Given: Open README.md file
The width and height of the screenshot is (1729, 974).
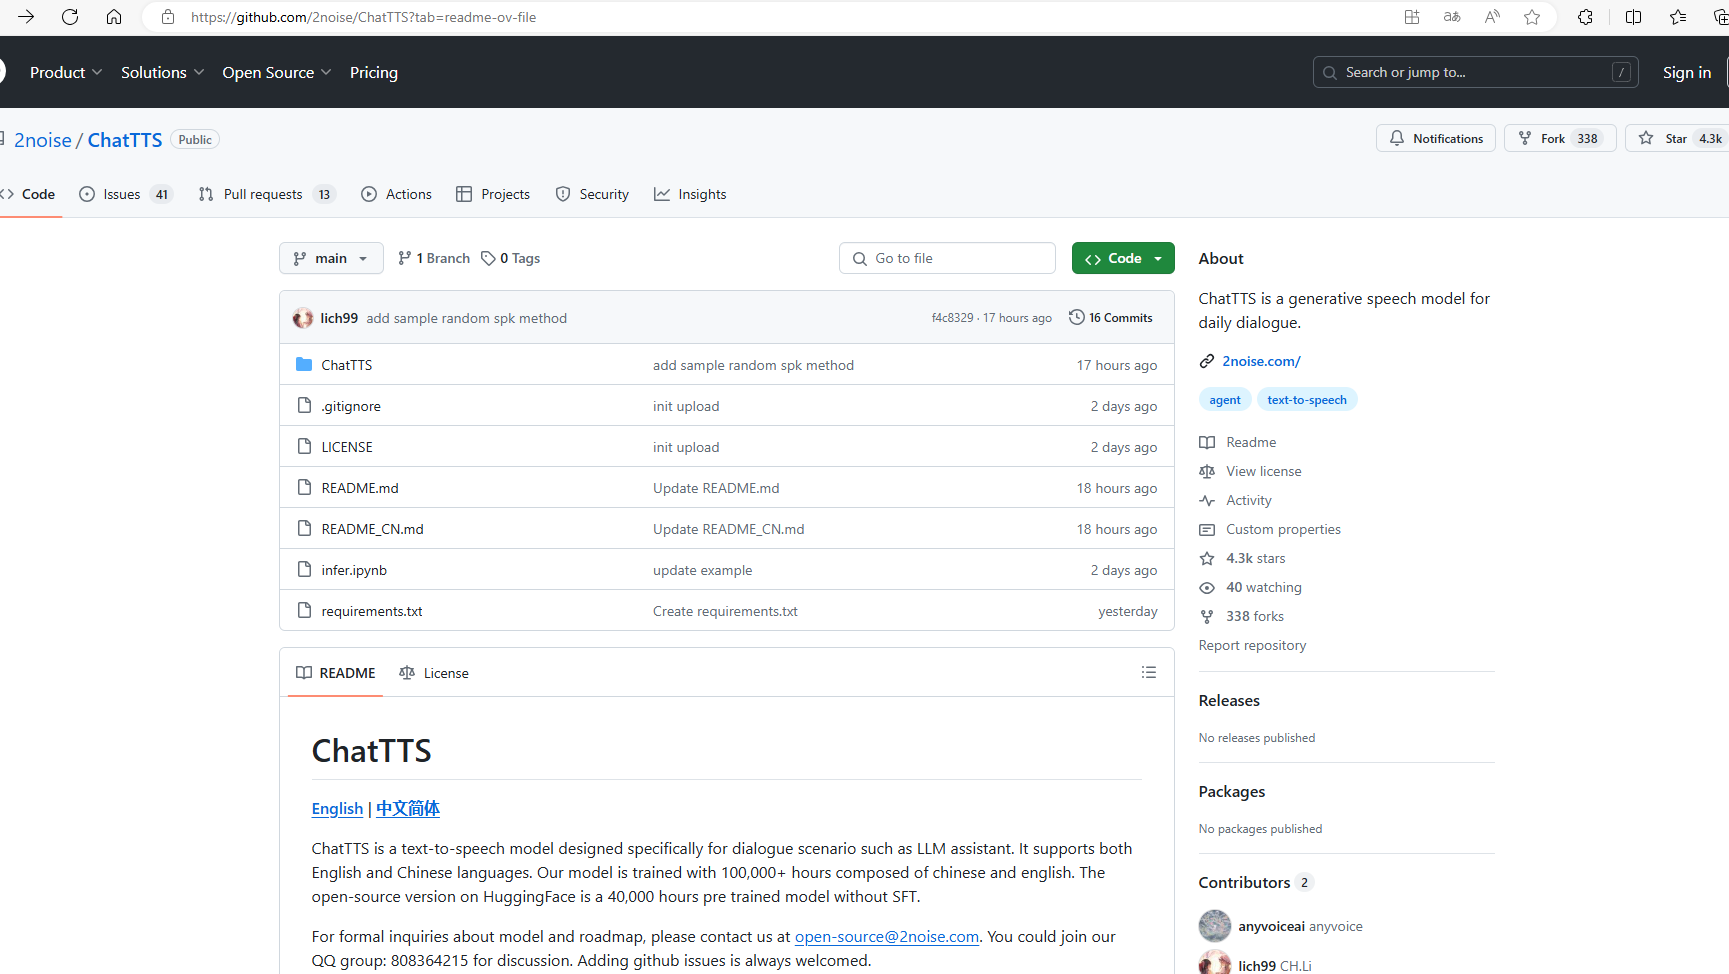Looking at the screenshot, I should pyautogui.click(x=360, y=488).
